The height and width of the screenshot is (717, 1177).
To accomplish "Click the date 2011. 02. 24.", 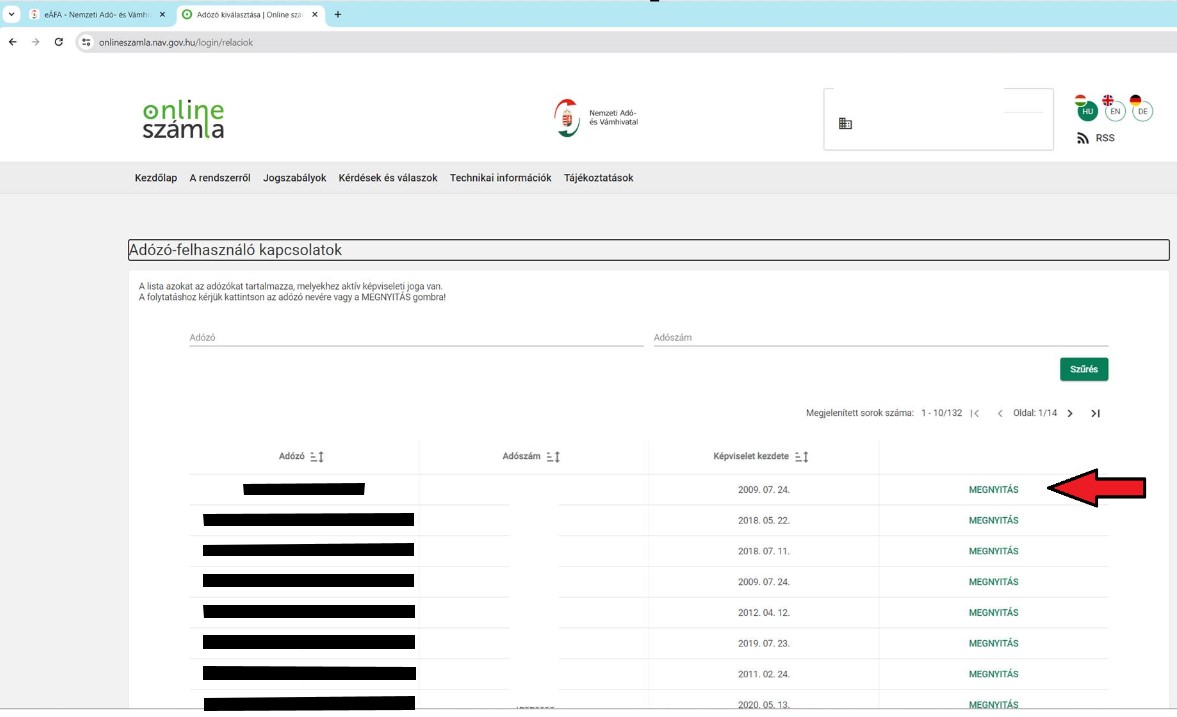I will point(763,674).
